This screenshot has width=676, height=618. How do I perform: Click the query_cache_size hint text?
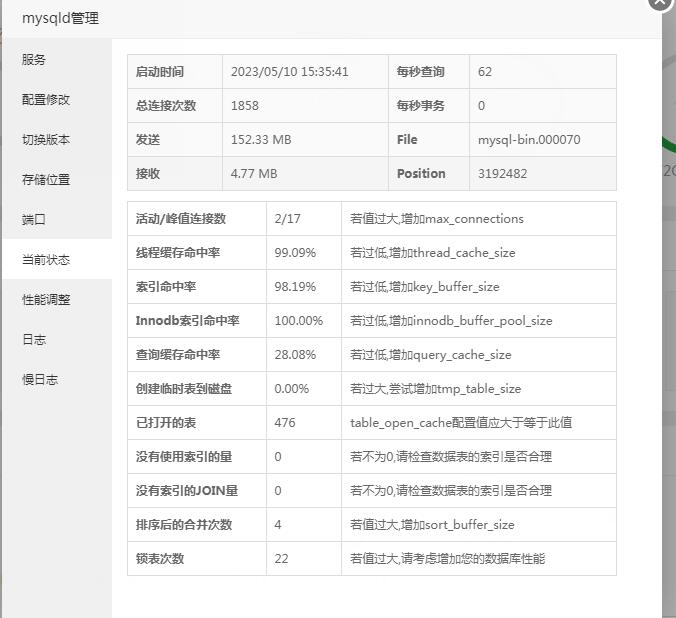pos(431,355)
